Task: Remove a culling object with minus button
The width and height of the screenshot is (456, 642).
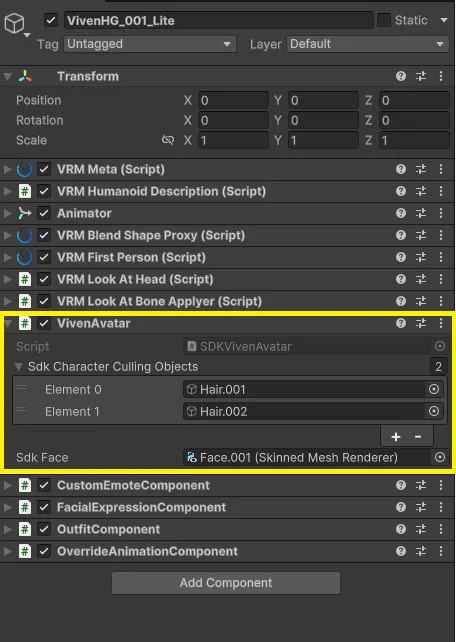Action: pyautogui.click(x=418, y=436)
